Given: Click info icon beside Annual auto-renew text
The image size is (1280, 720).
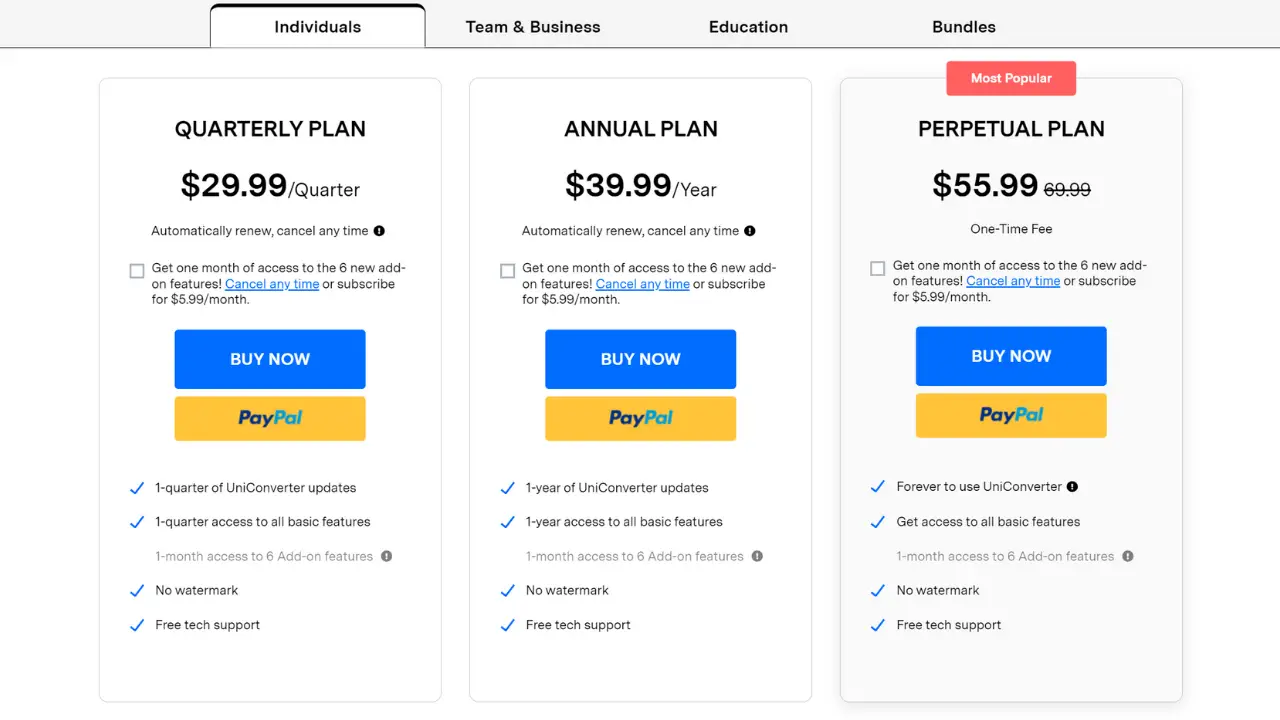Looking at the screenshot, I should coord(750,231).
